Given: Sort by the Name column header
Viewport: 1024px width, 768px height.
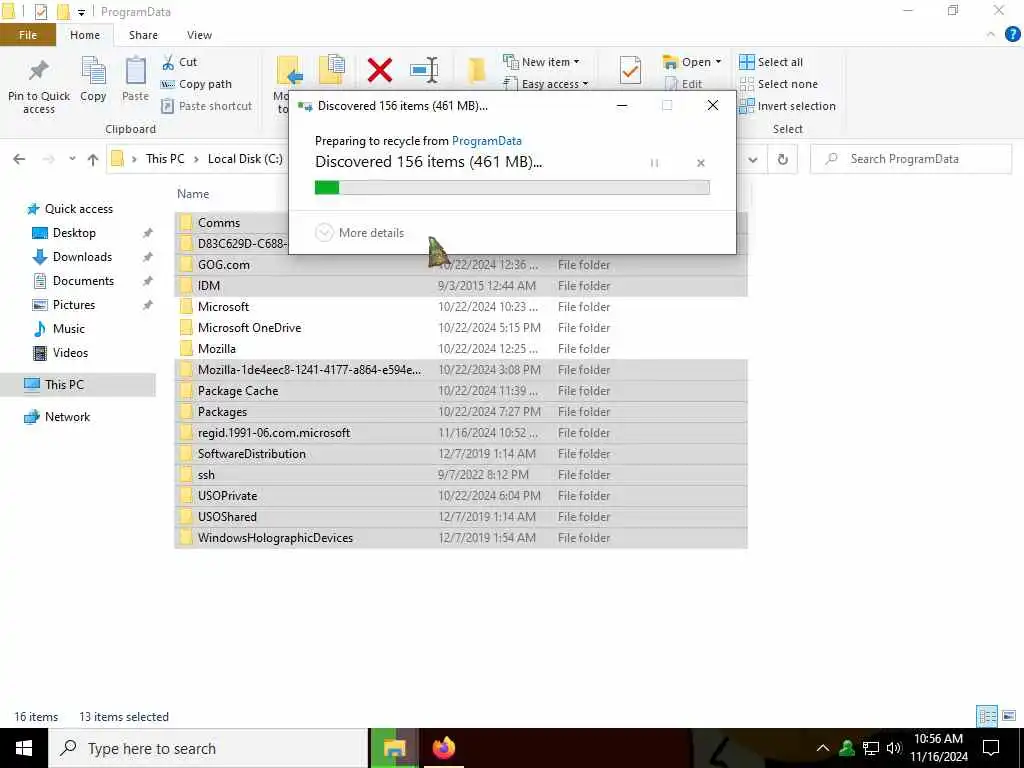Looking at the screenshot, I should click(193, 194).
